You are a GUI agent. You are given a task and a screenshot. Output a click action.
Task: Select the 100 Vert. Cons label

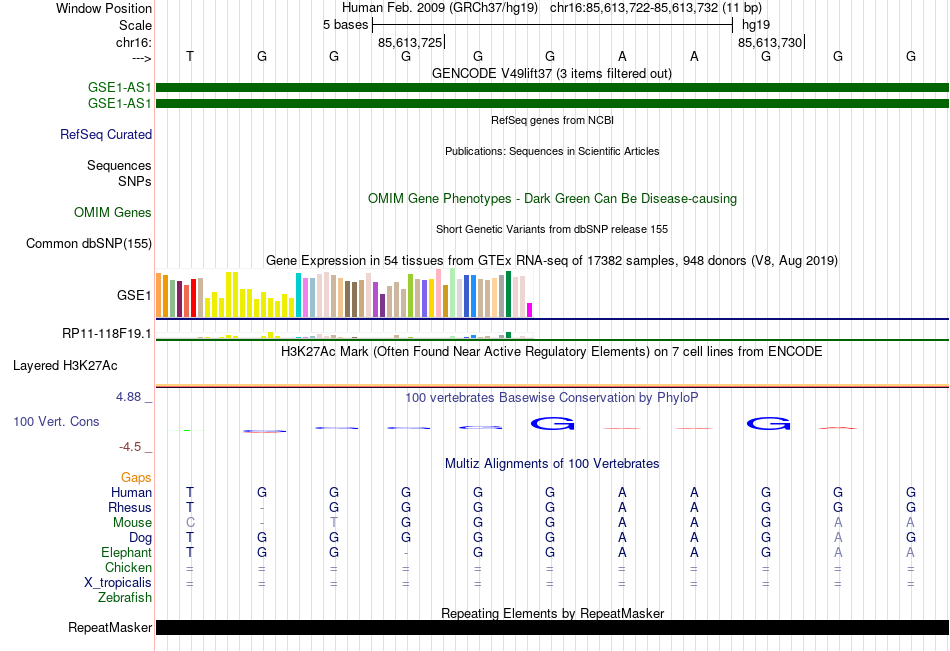(x=56, y=421)
